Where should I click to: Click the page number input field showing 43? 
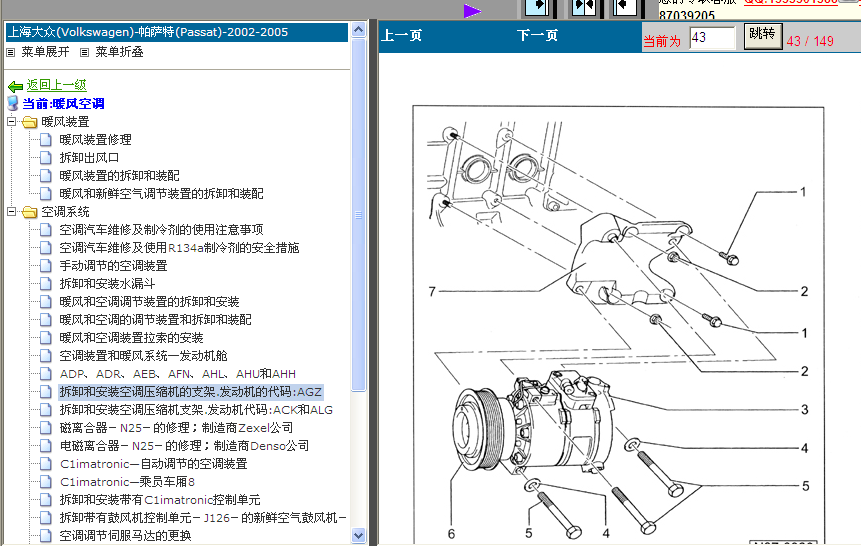coord(712,37)
